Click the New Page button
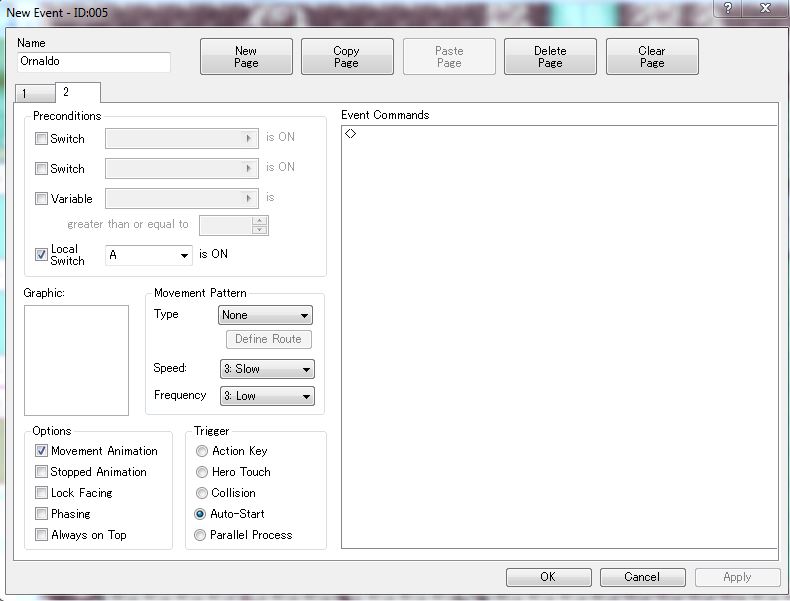Viewport: 790px width, 601px height. click(246, 57)
